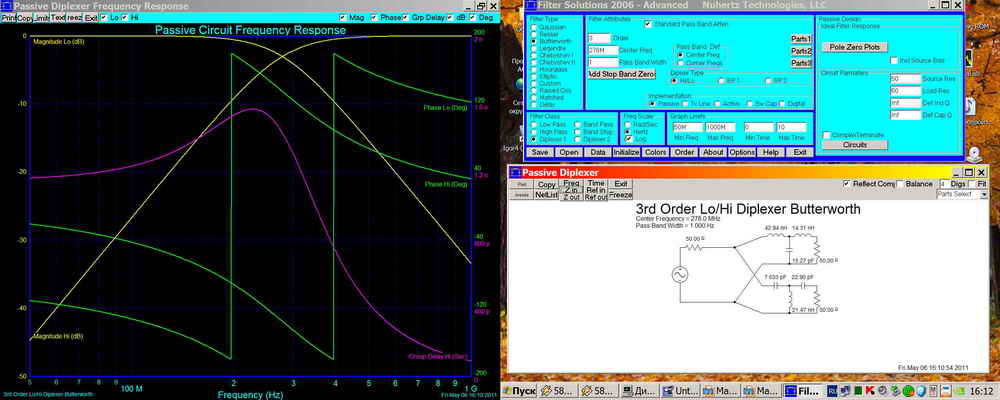Uncheck Lo in Frequency Response window
This screenshot has width=1000, height=400.
tap(105, 18)
